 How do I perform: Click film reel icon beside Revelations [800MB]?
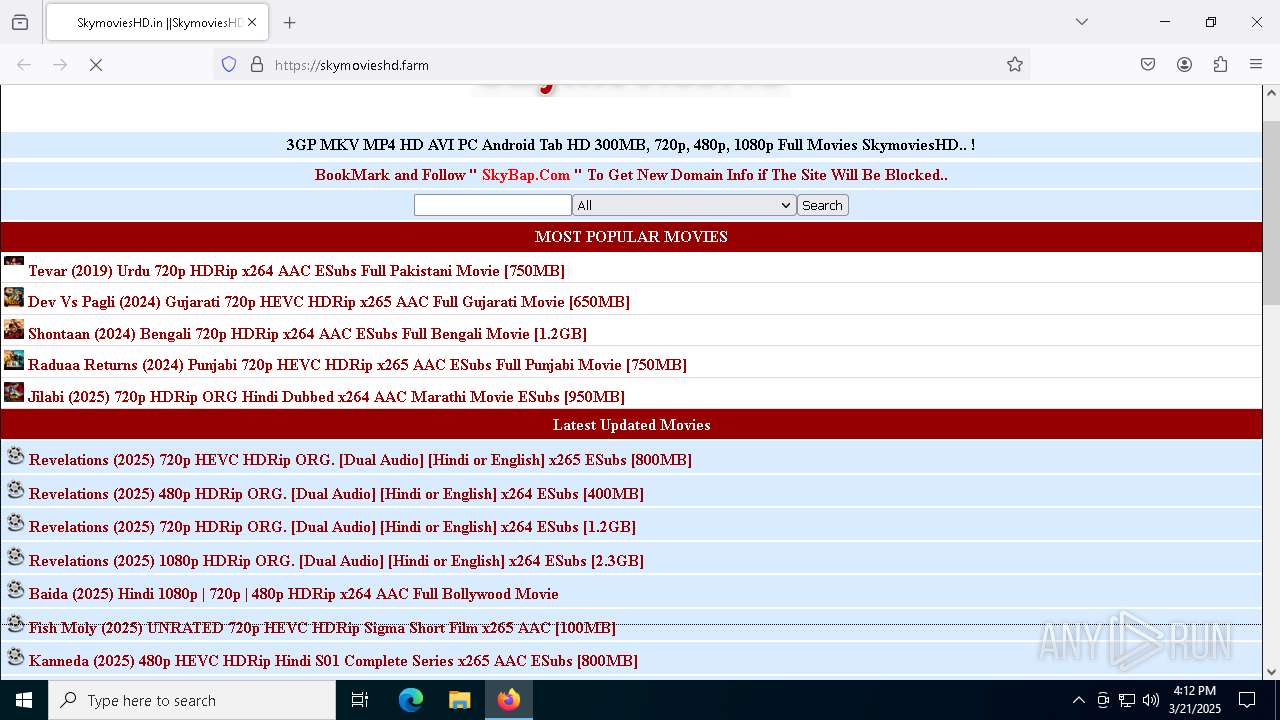[x=15, y=456]
